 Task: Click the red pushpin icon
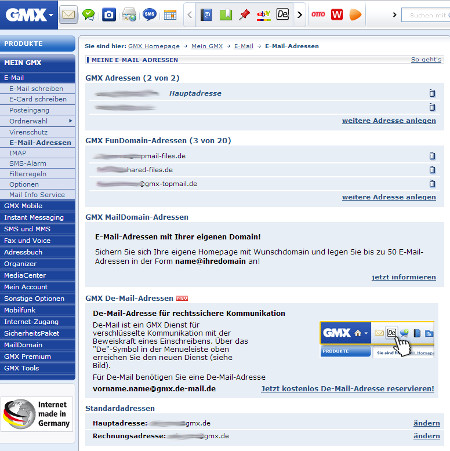pyautogui.click(x=245, y=15)
